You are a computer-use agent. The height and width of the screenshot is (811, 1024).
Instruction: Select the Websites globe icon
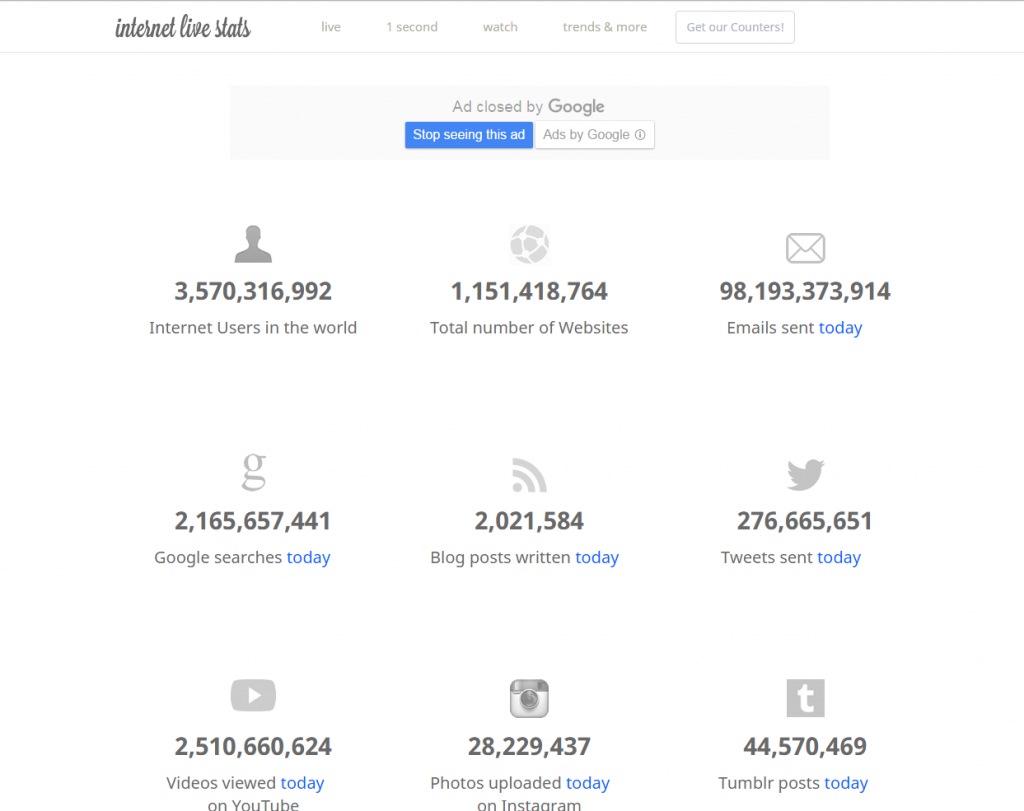tap(529, 244)
